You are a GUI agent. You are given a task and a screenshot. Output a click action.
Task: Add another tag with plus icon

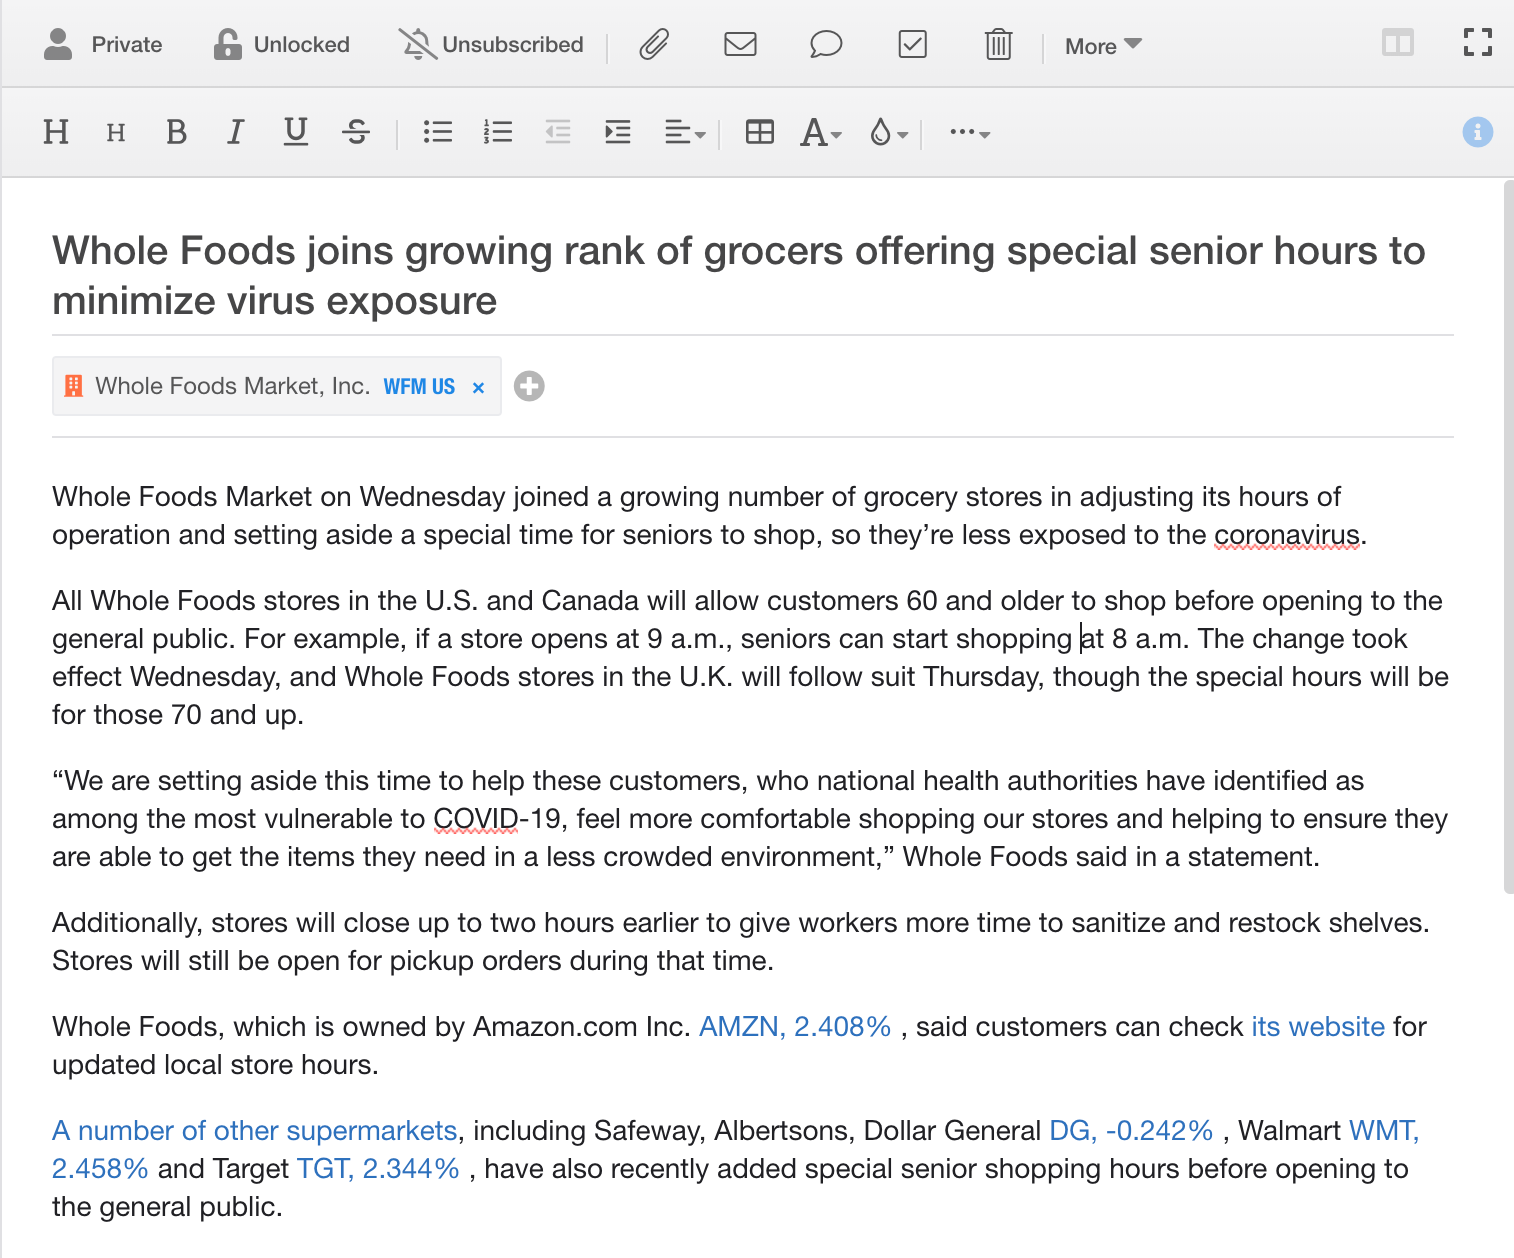tap(529, 386)
